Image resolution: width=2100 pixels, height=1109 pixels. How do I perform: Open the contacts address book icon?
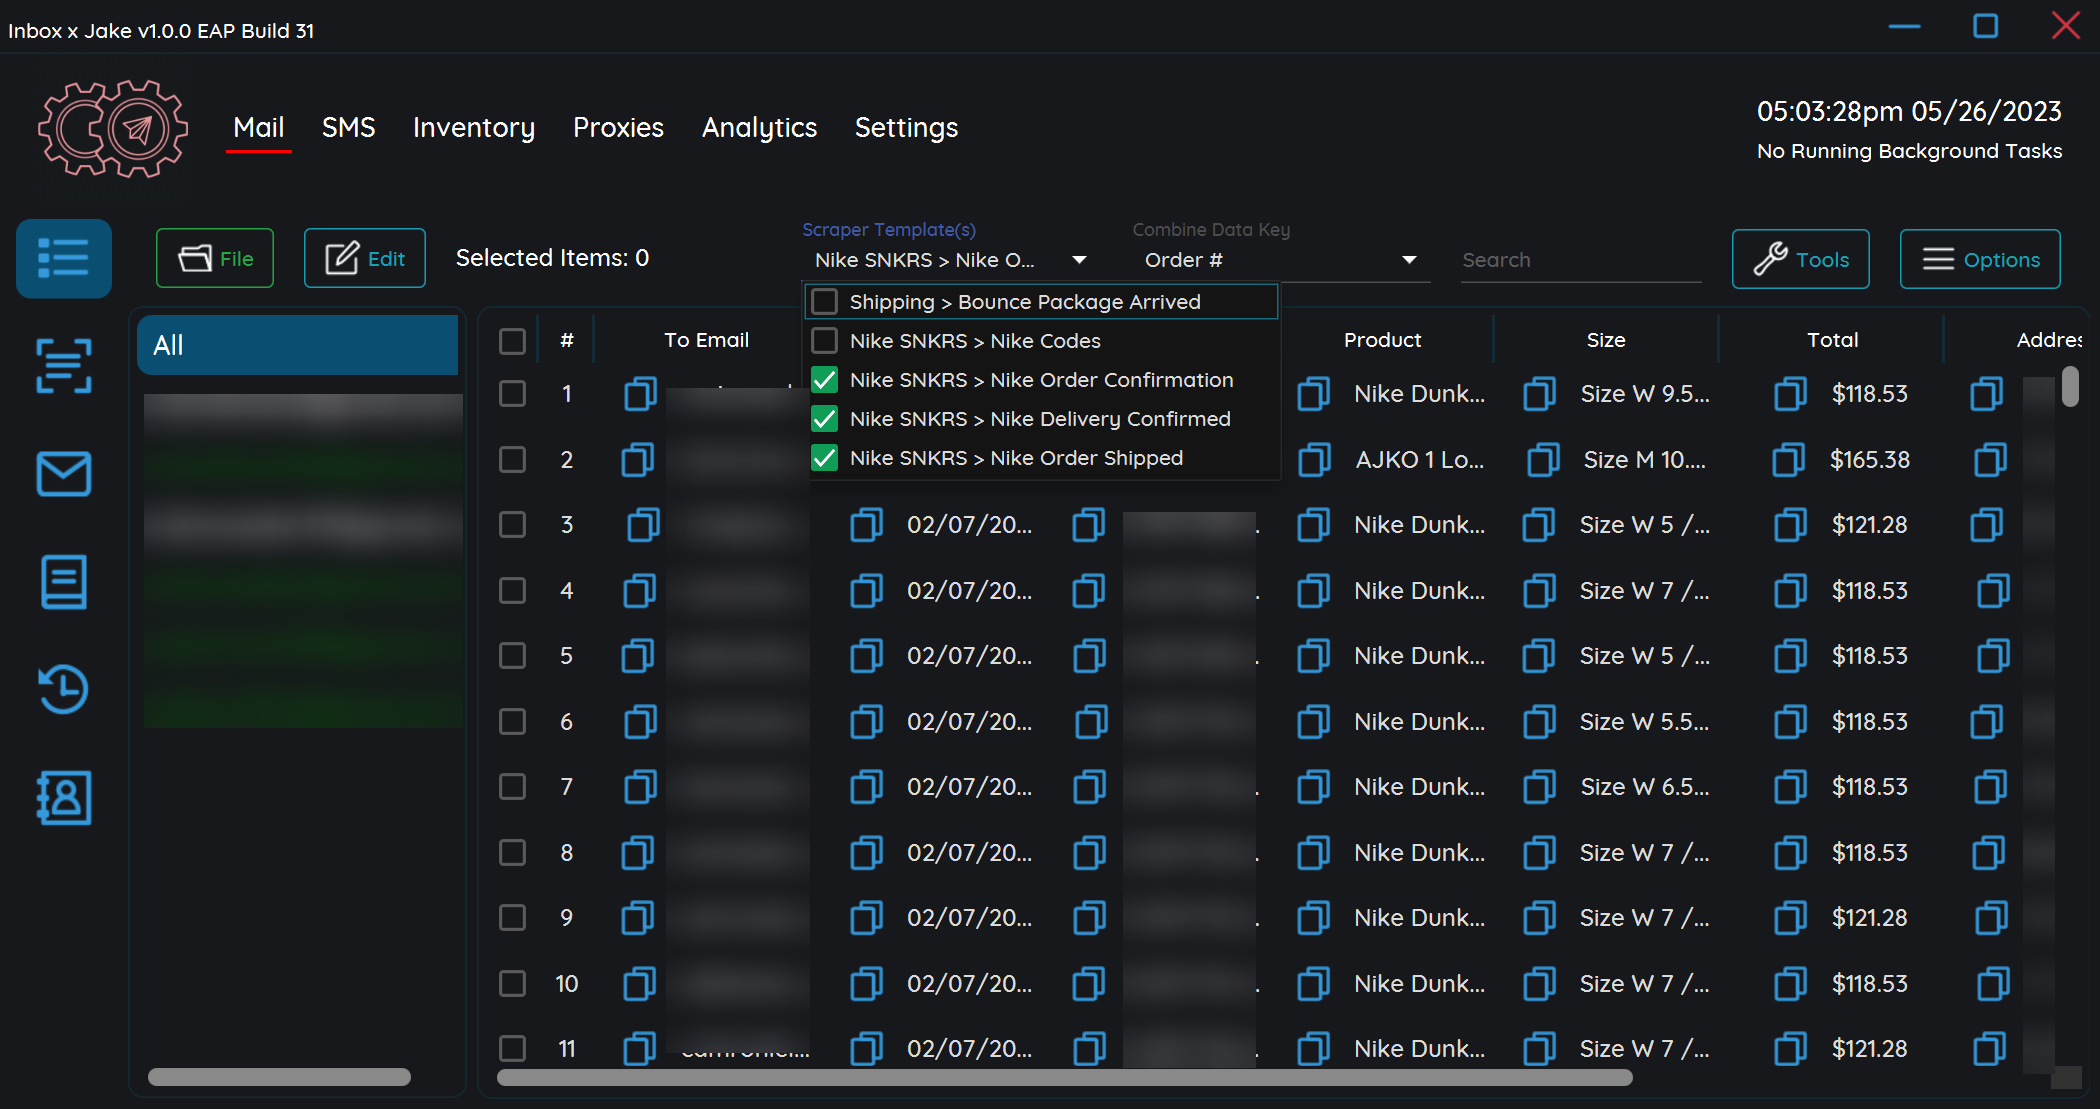coord(63,797)
